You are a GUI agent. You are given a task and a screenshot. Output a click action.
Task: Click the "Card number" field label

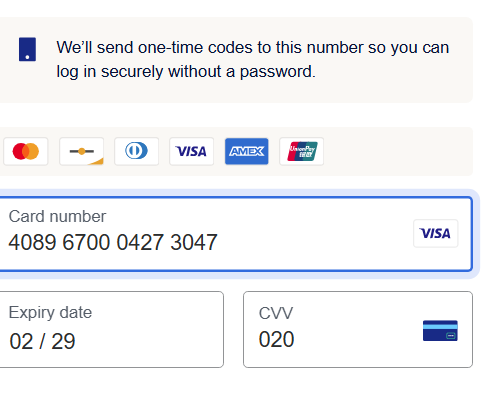[57, 217]
